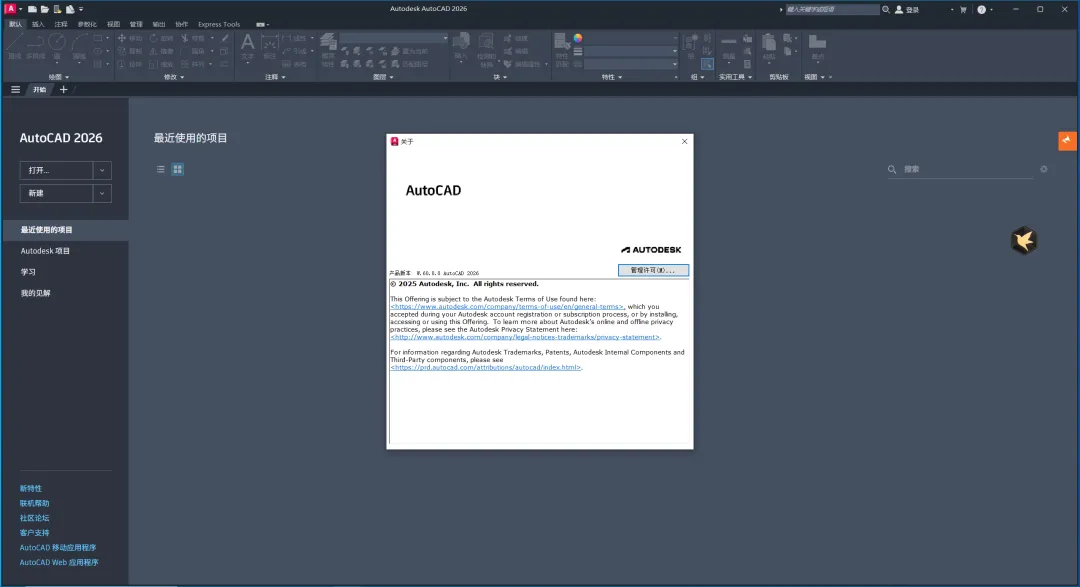Select the 开始 start tab
The width and height of the screenshot is (1080, 587).
pos(39,90)
